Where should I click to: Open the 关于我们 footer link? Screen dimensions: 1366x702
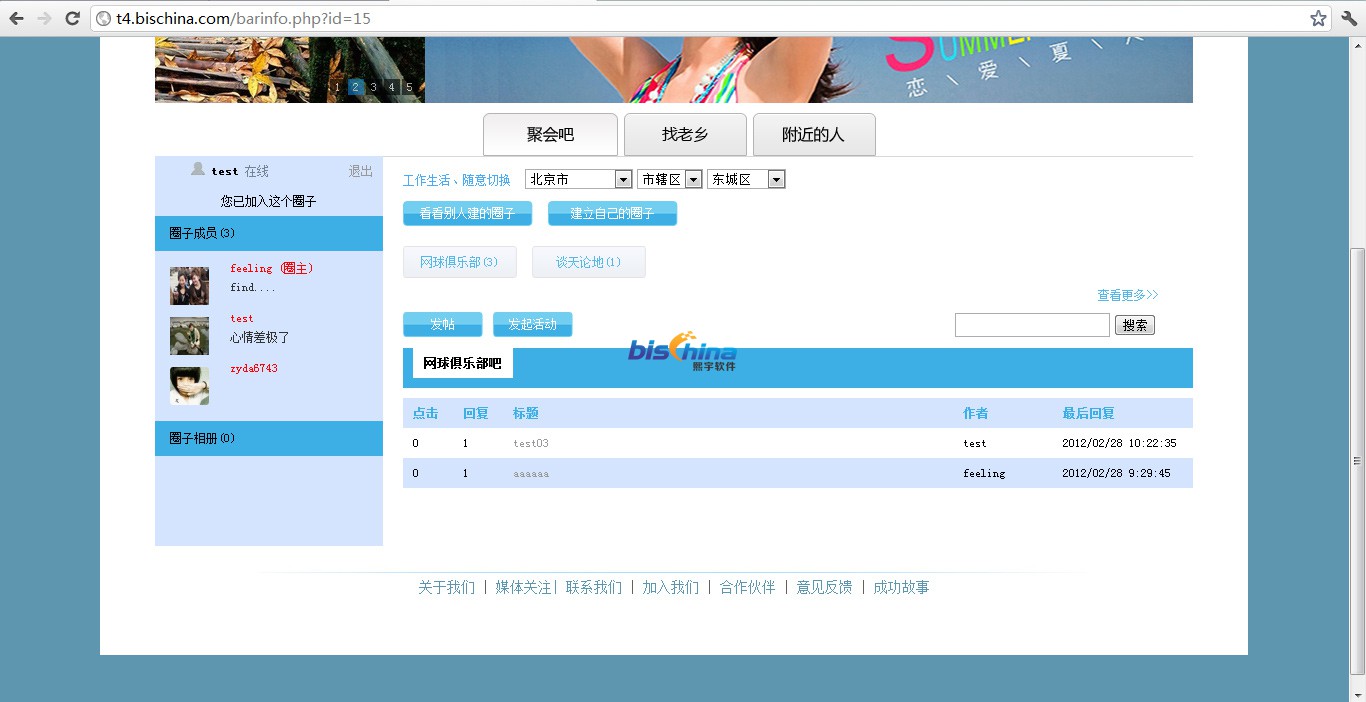point(446,587)
